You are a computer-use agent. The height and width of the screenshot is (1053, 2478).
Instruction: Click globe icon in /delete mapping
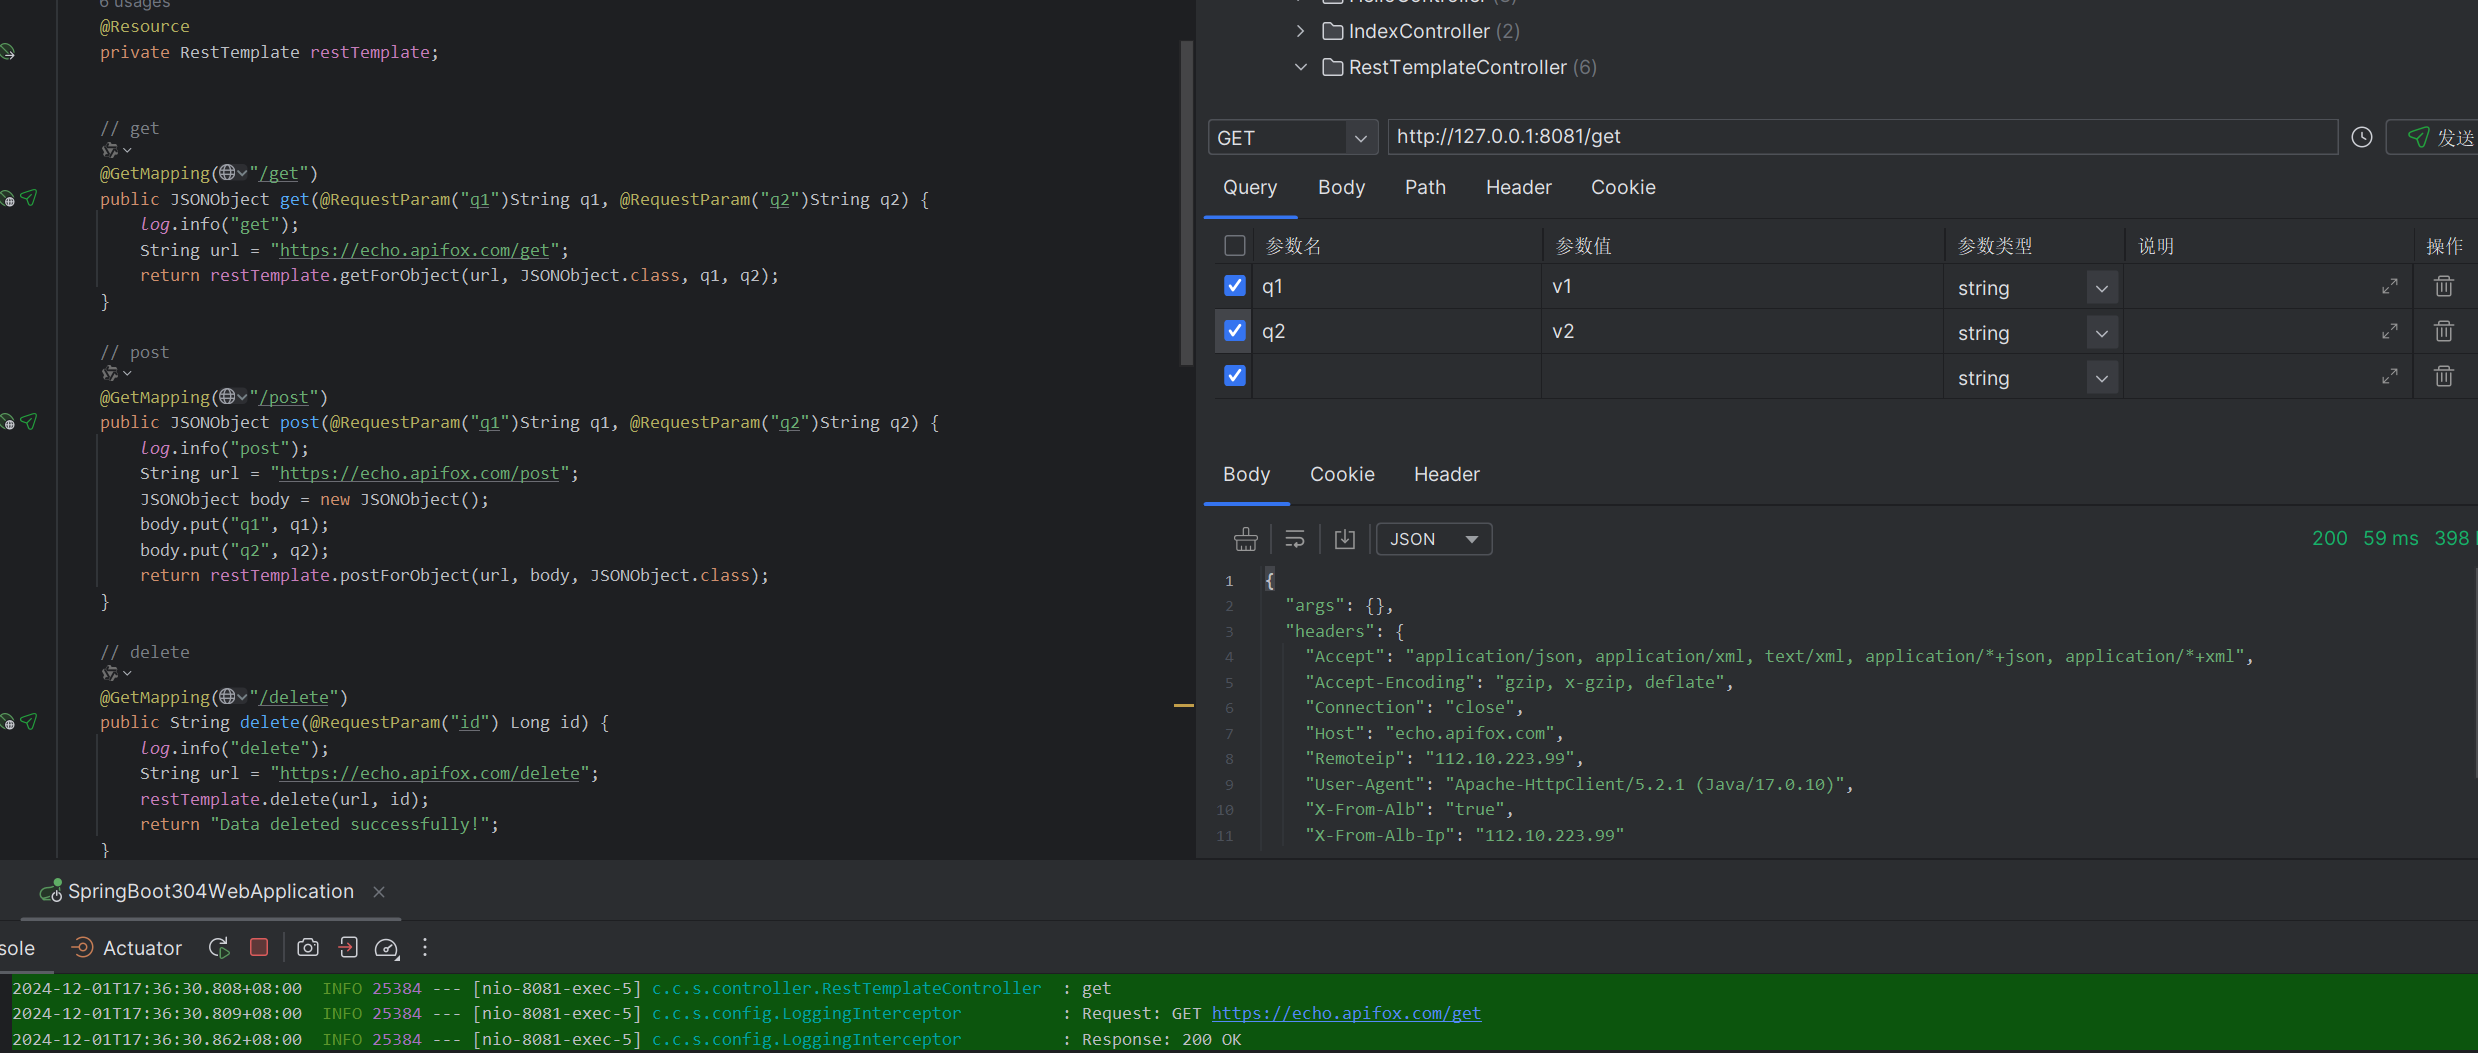(228, 697)
